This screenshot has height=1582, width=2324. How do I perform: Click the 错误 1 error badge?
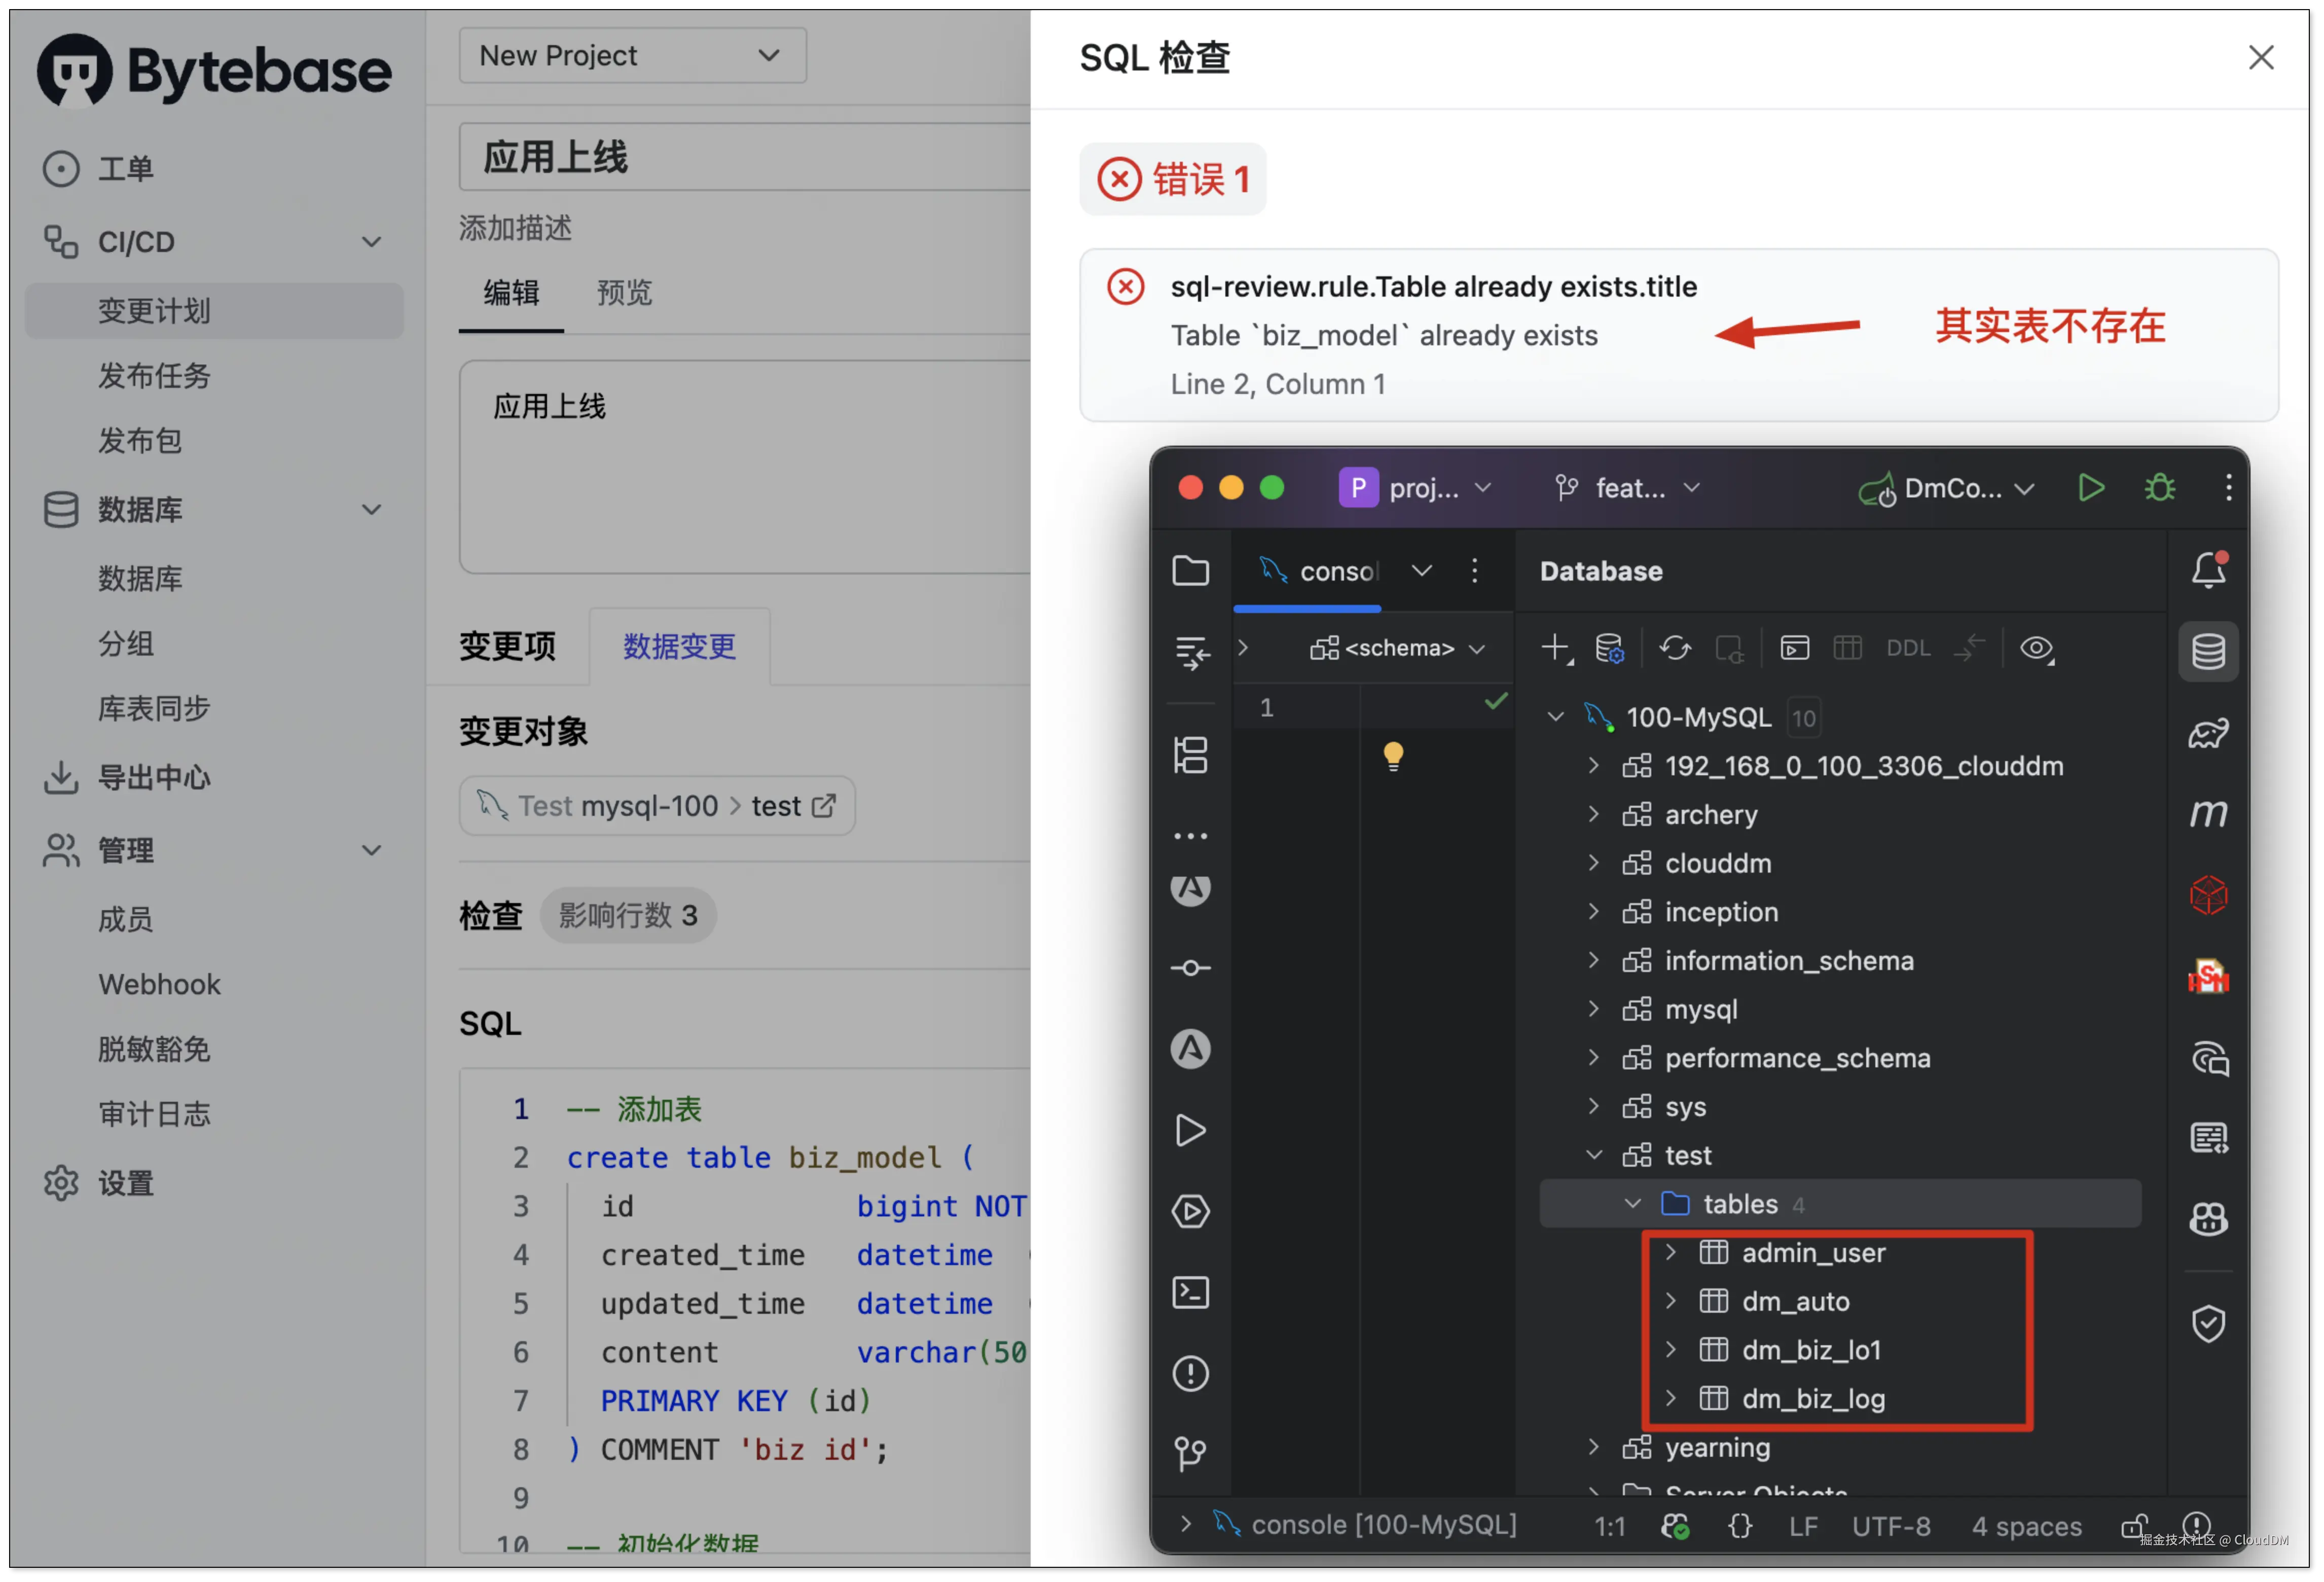(x=1172, y=180)
